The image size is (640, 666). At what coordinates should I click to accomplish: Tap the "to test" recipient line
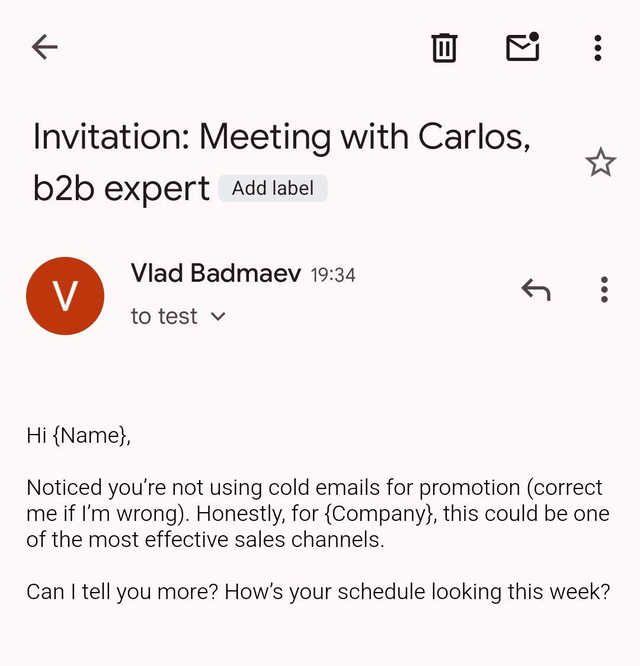click(x=164, y=316)
